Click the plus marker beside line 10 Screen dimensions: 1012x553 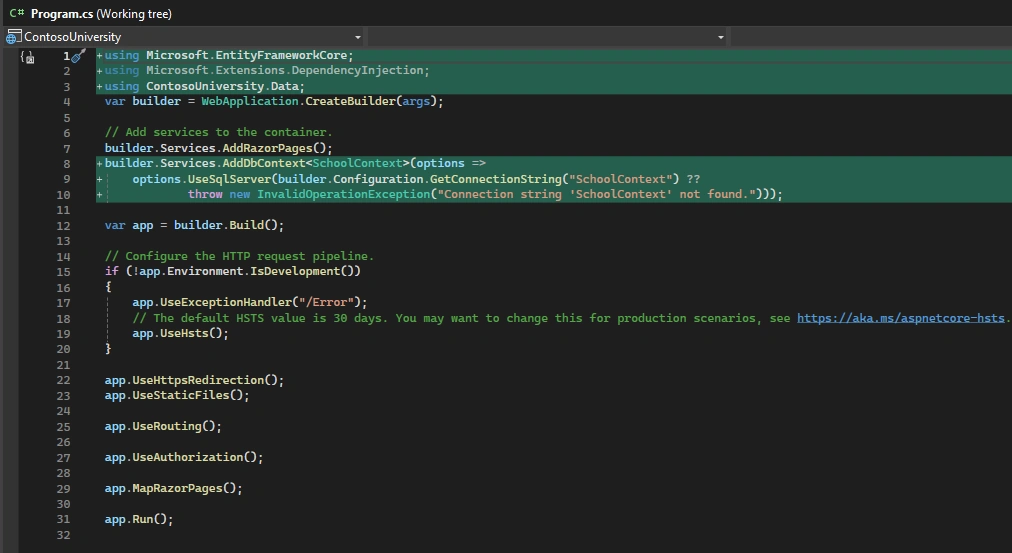(99, 194)
